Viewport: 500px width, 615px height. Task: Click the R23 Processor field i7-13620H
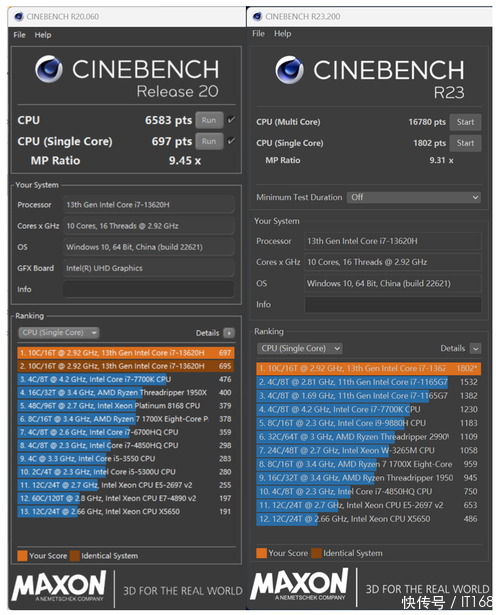(x=393, y=241)
